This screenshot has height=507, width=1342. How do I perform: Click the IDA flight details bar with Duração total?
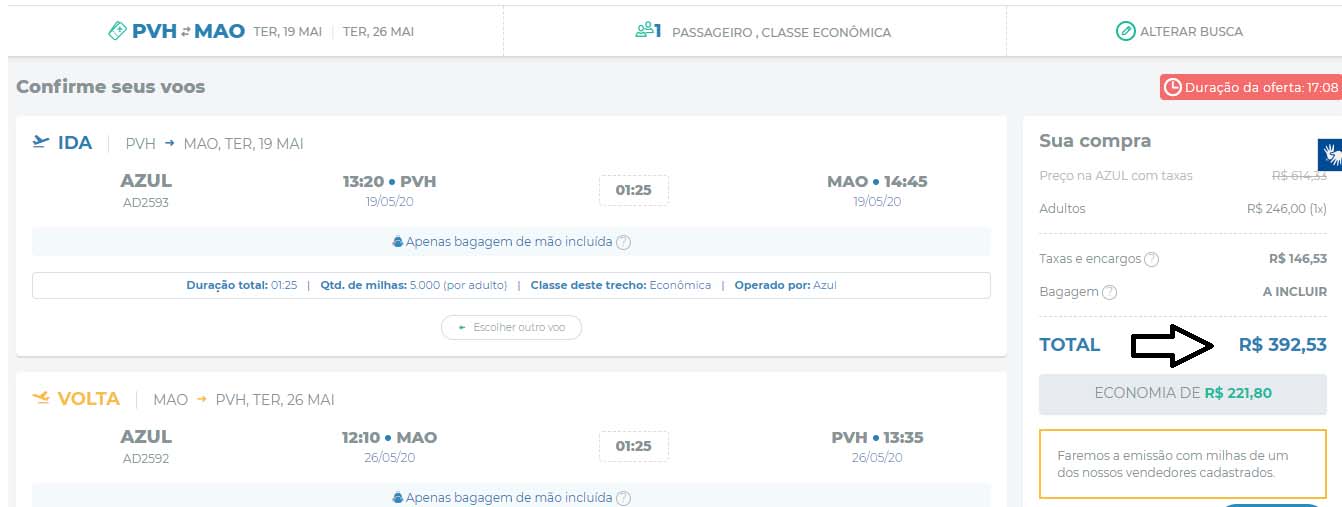pyautogui.click(x=511, y=285)
